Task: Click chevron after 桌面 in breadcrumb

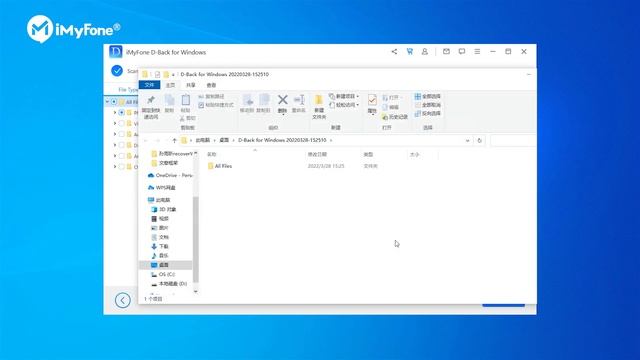Action: click(x=233, y=140)
